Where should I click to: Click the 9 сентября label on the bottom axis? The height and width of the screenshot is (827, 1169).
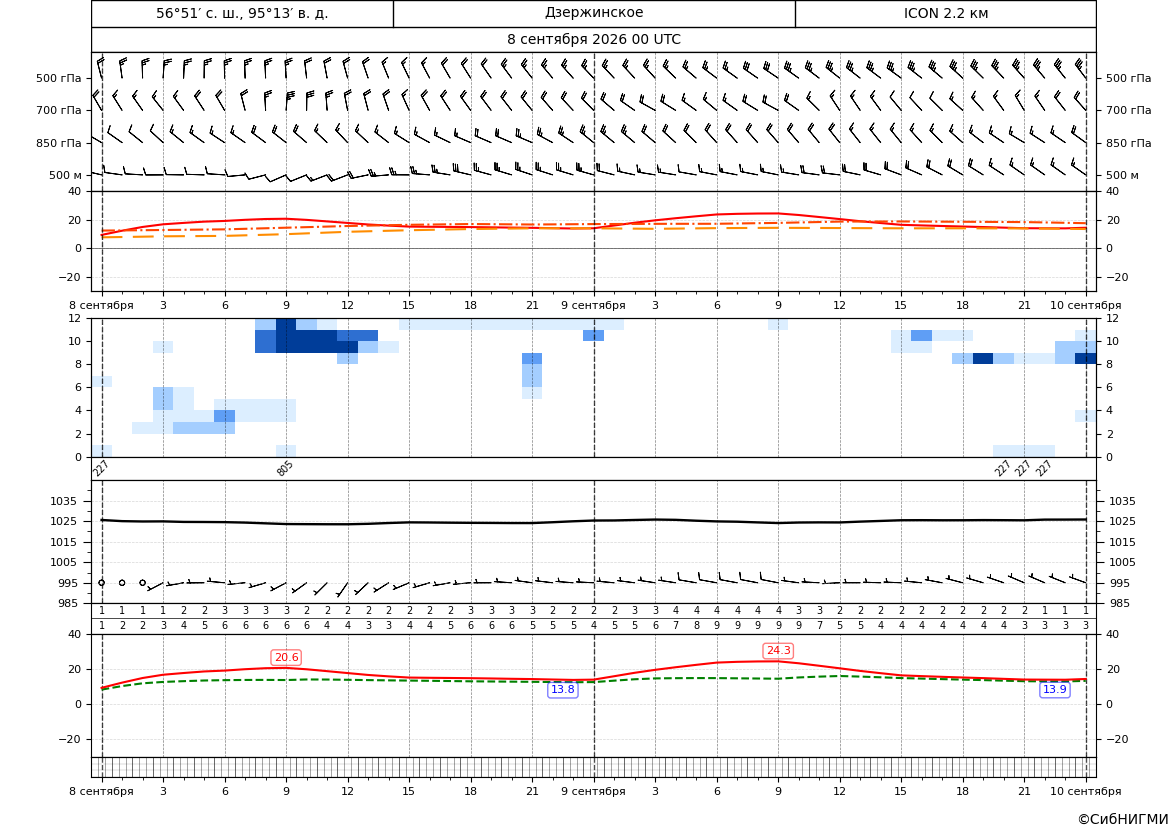coord(593,791)
